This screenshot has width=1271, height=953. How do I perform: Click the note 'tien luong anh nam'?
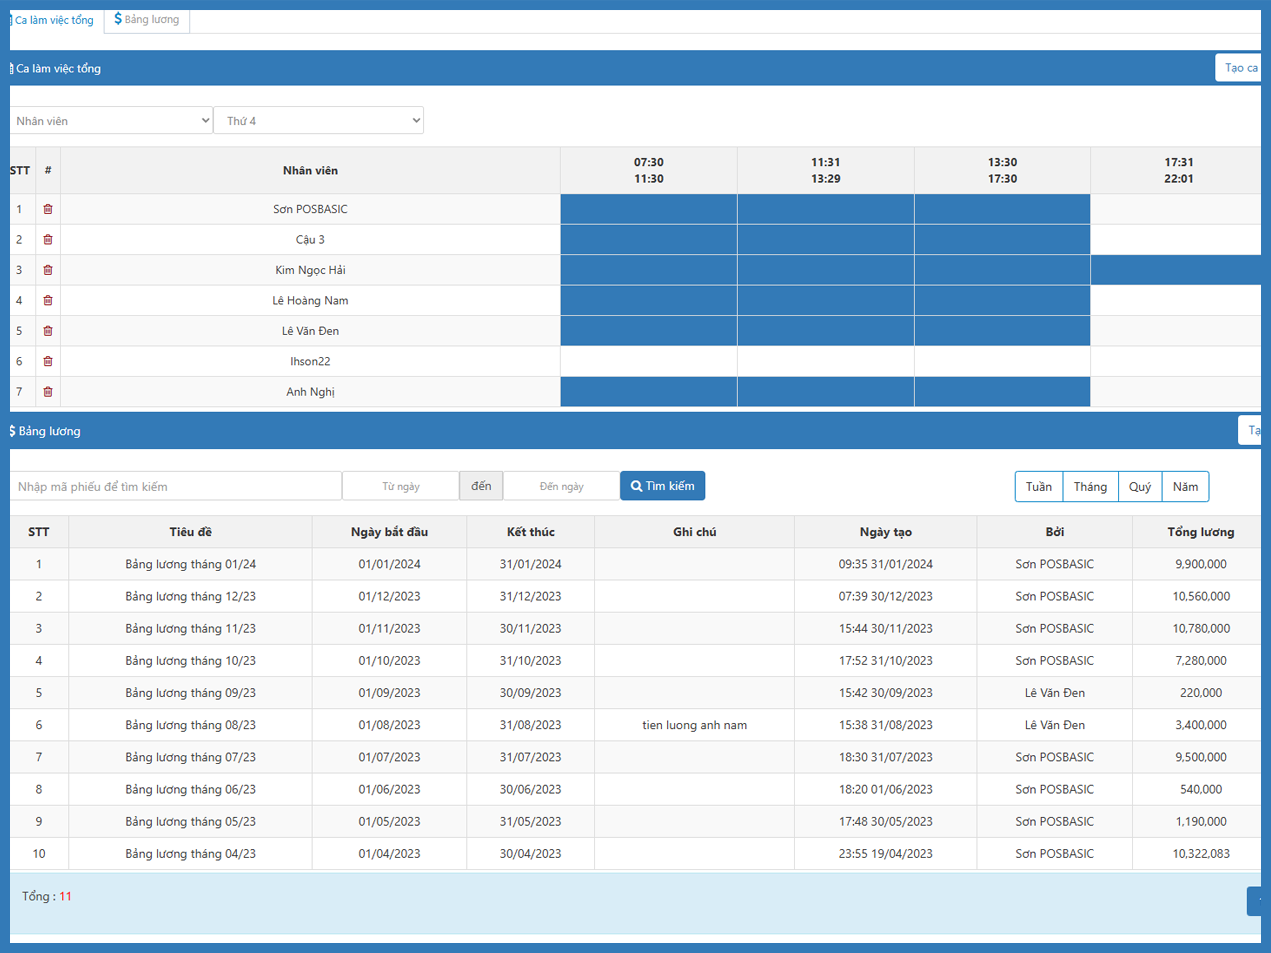coord(695,725)
